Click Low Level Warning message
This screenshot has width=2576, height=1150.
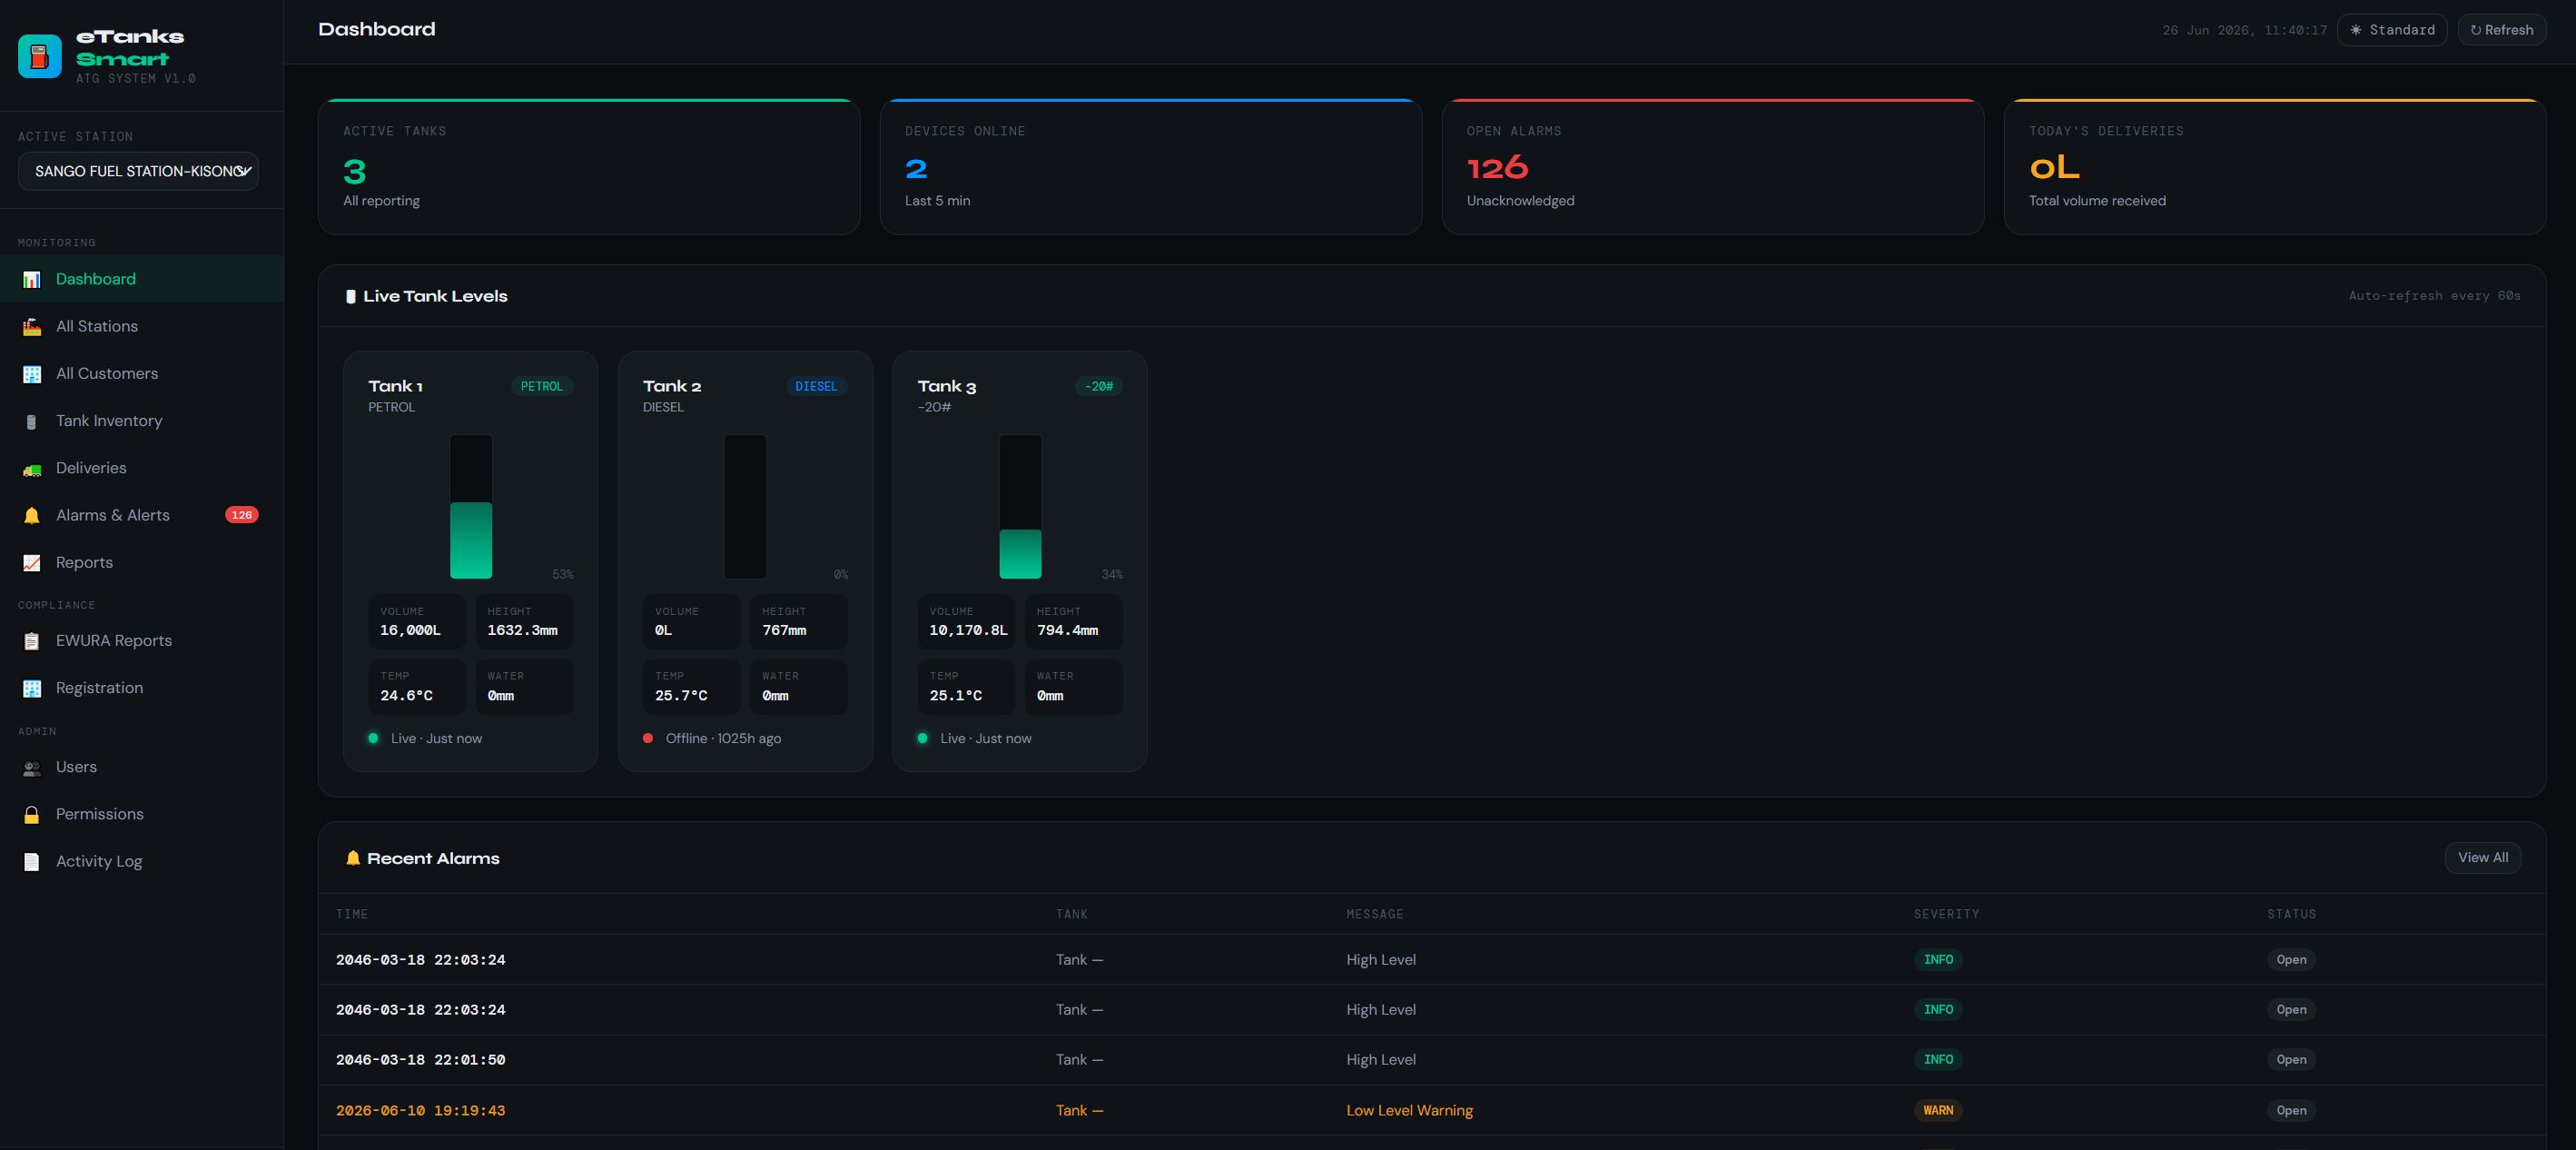[x=1409, y=1110]
